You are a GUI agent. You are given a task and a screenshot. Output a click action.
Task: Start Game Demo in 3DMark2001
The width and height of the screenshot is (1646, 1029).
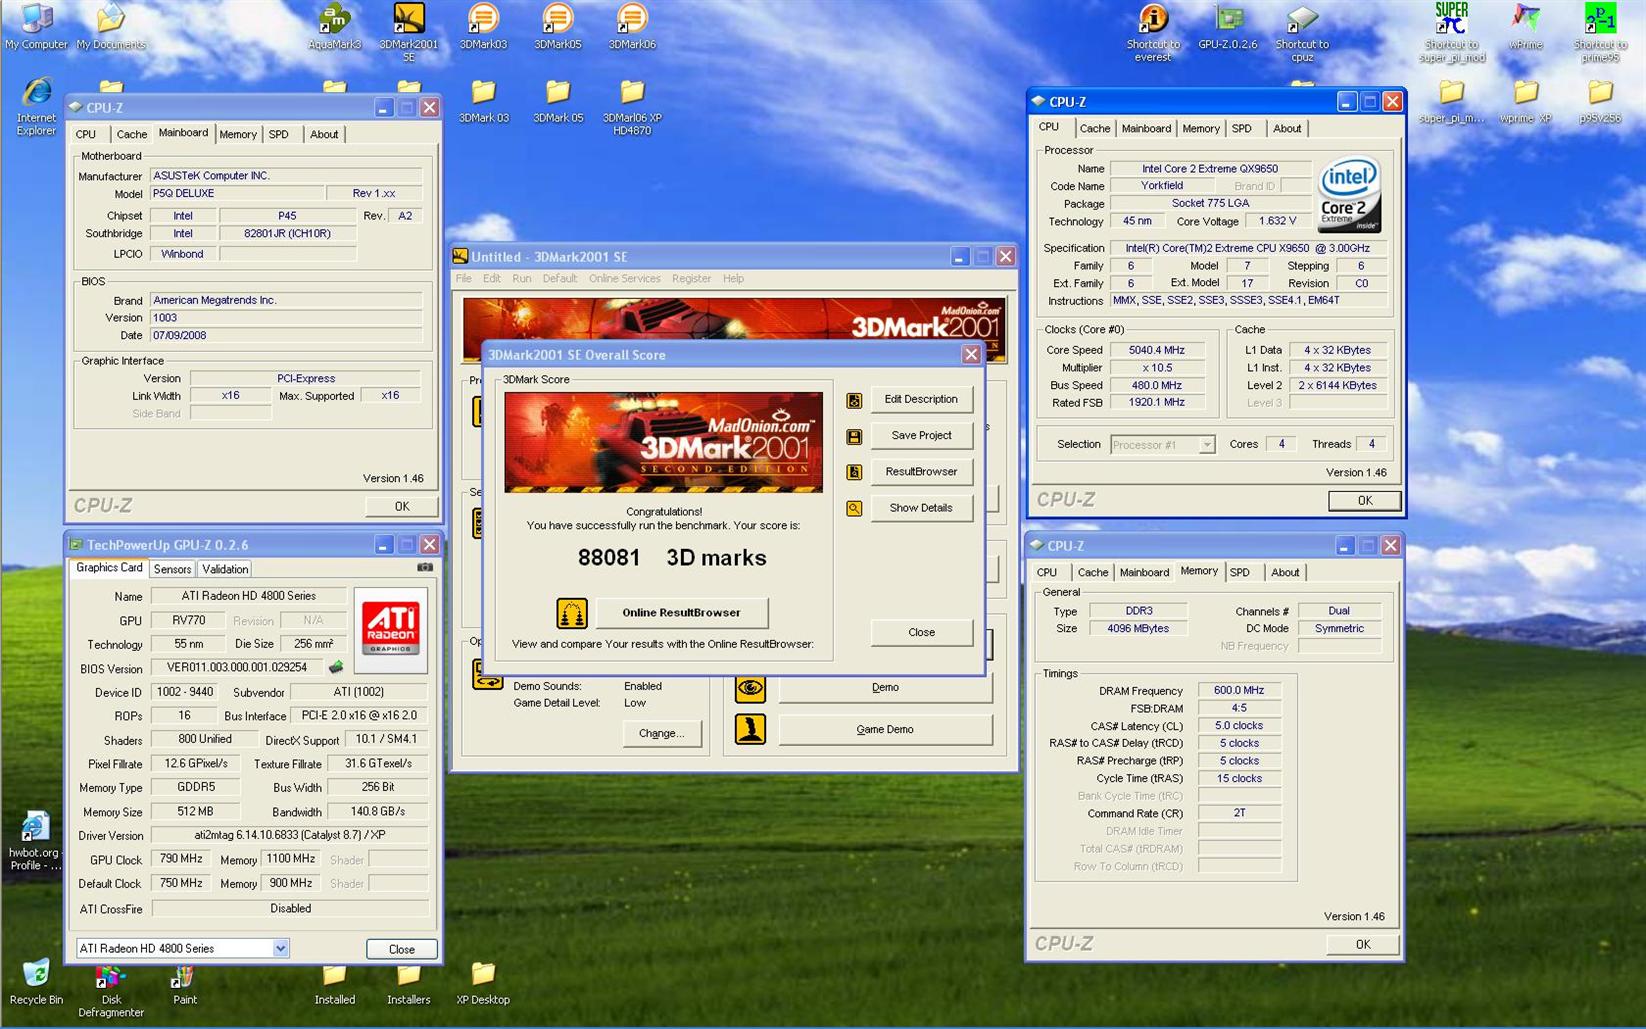(885, 729)
